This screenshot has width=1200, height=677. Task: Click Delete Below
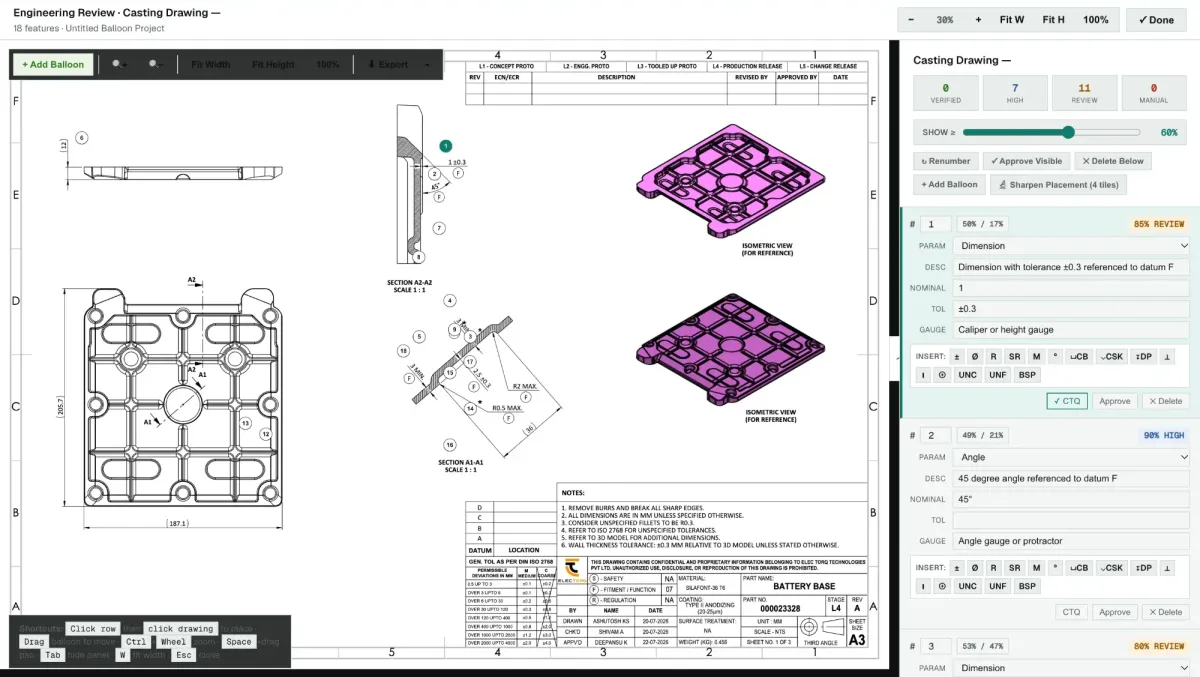pos(1114,161)
